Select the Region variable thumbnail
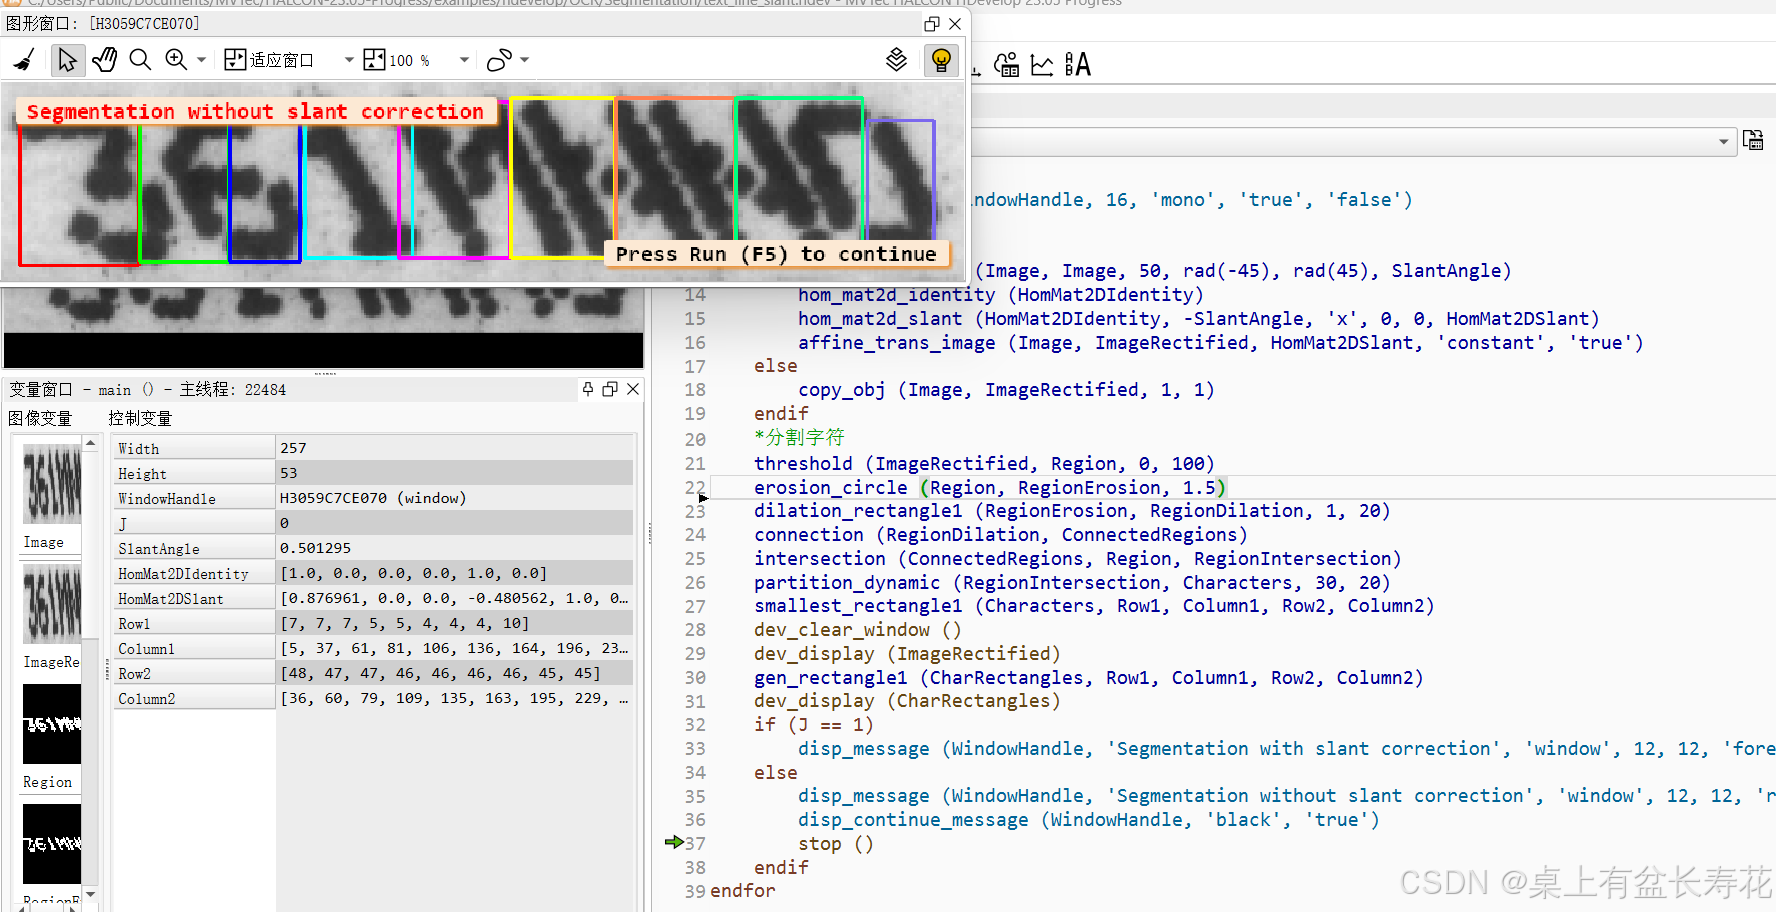Image resolution: width=1776 pixels, height=912 pixels. [52, 724]
